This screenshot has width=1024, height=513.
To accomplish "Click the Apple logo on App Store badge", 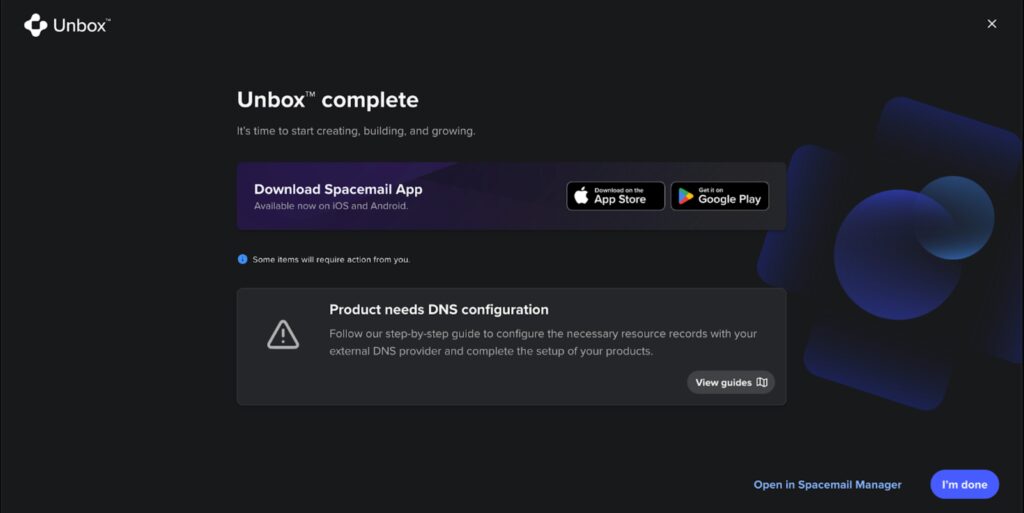I will 581,196.
